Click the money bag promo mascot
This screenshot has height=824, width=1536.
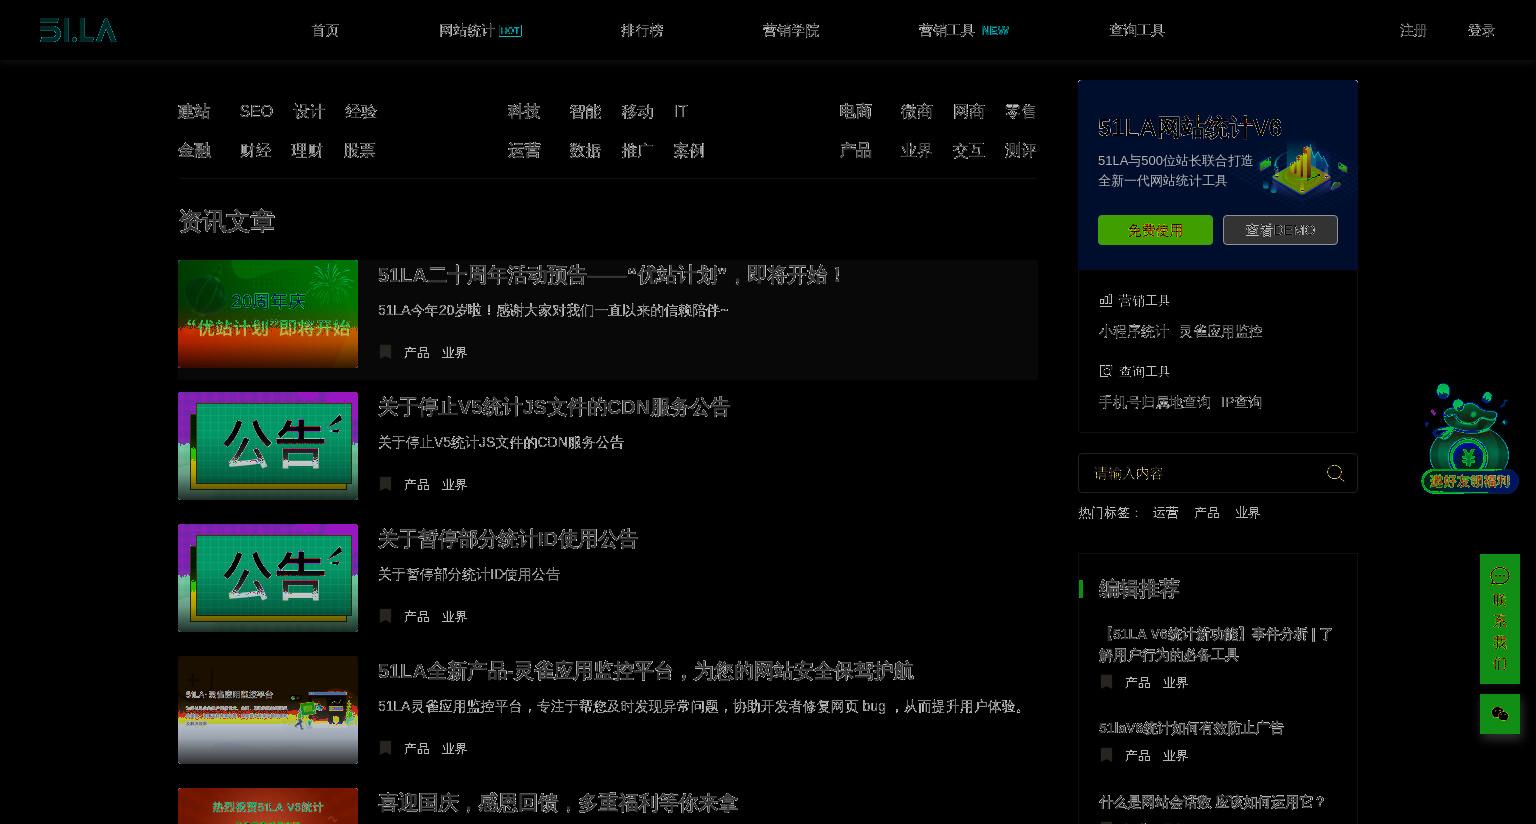click(x=1469, y=438)
